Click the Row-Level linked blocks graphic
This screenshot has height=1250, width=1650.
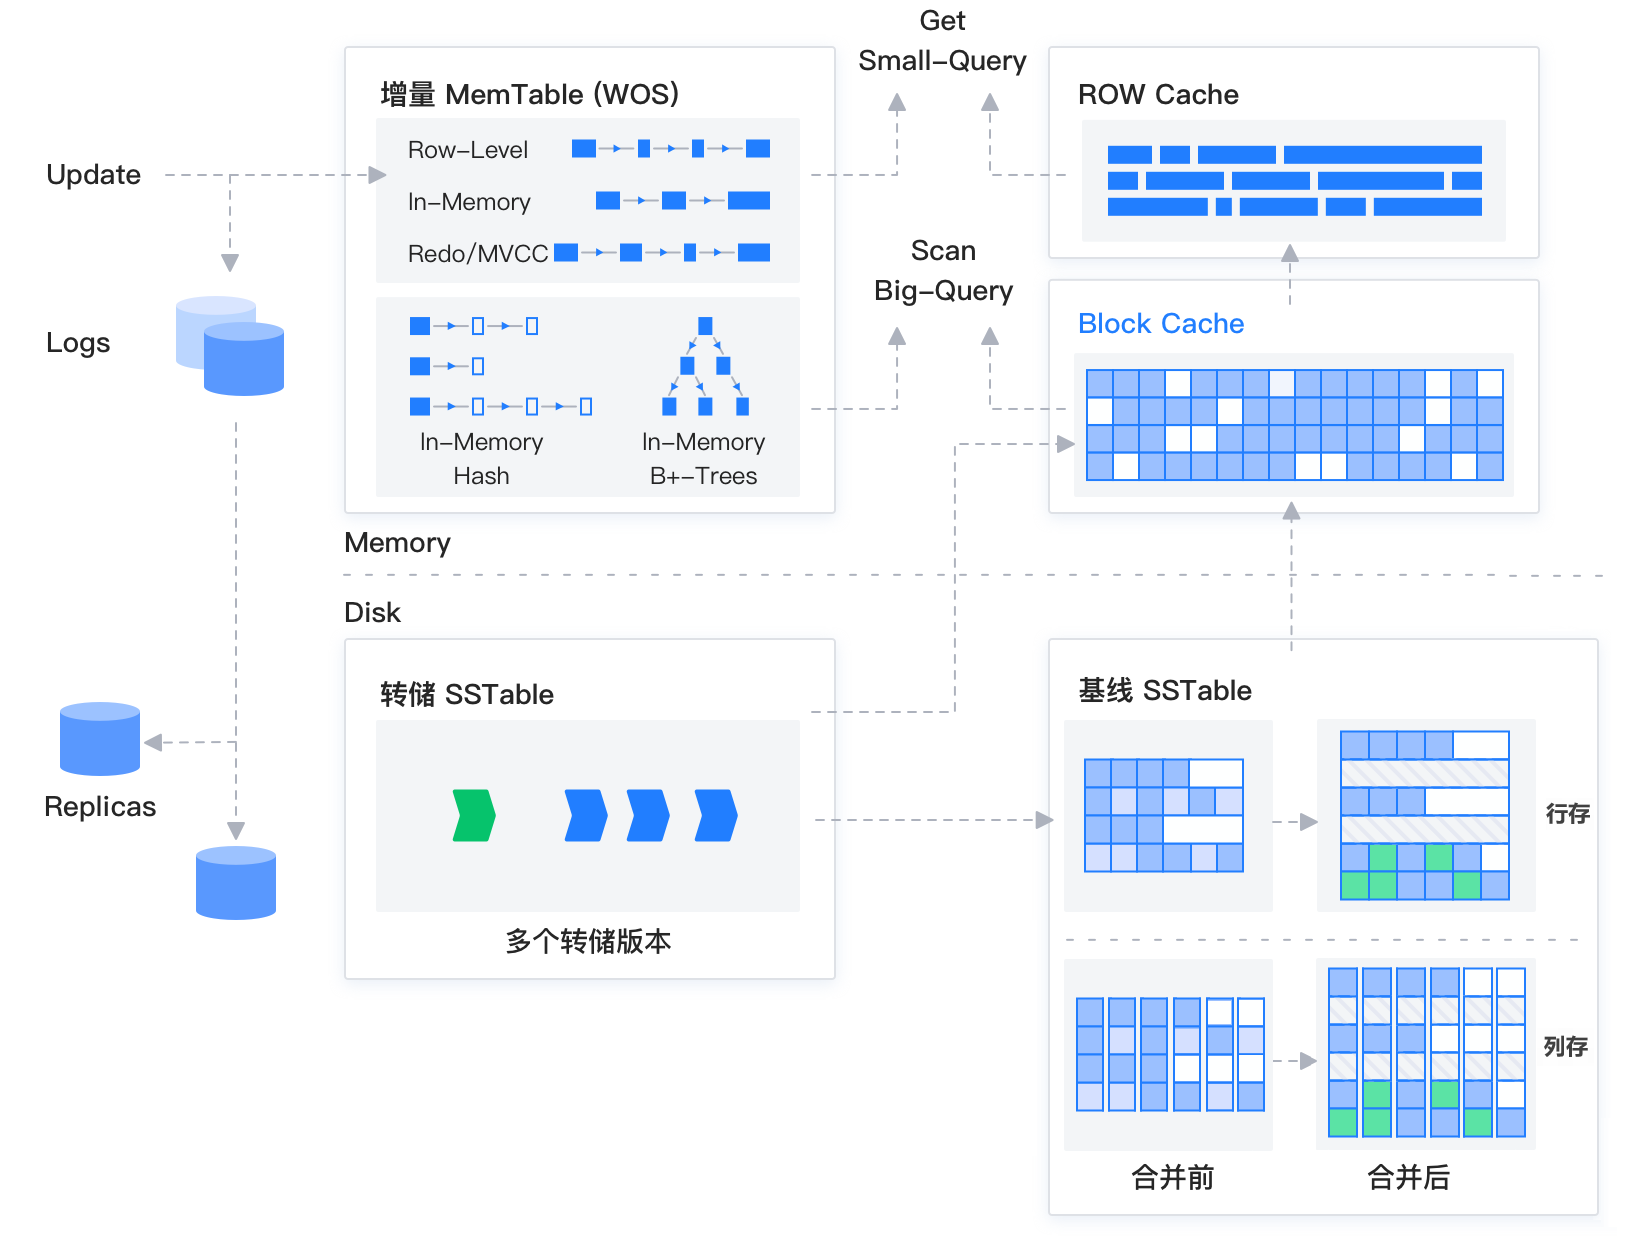(x=671, y=149)
